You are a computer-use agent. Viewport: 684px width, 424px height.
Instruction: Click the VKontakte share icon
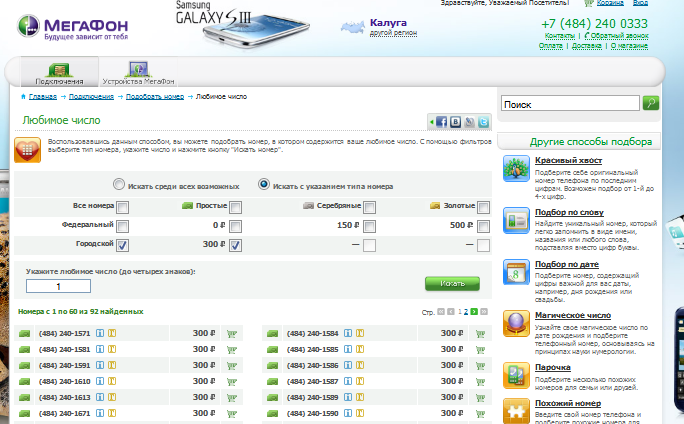[455, 122]
